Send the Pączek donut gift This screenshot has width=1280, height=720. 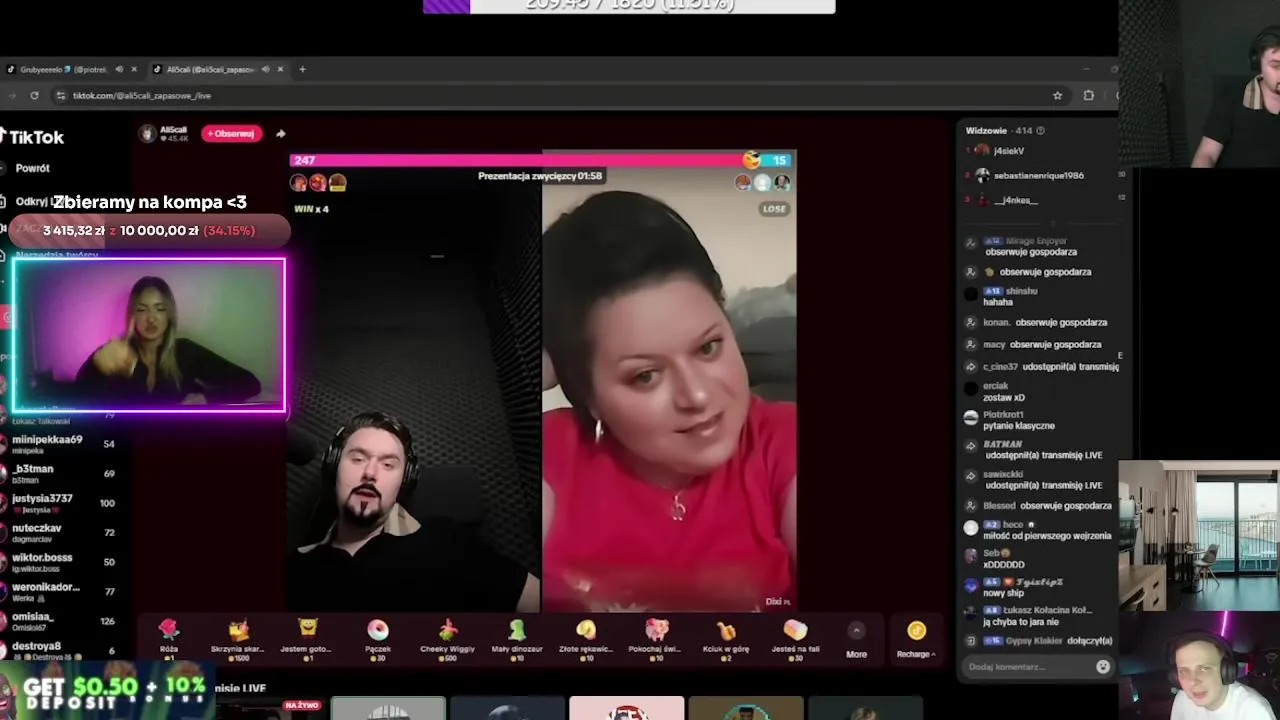[377, 638]
